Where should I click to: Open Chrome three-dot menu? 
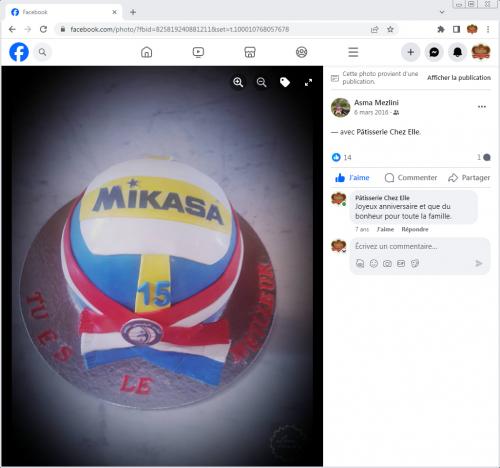click(488, 29)
